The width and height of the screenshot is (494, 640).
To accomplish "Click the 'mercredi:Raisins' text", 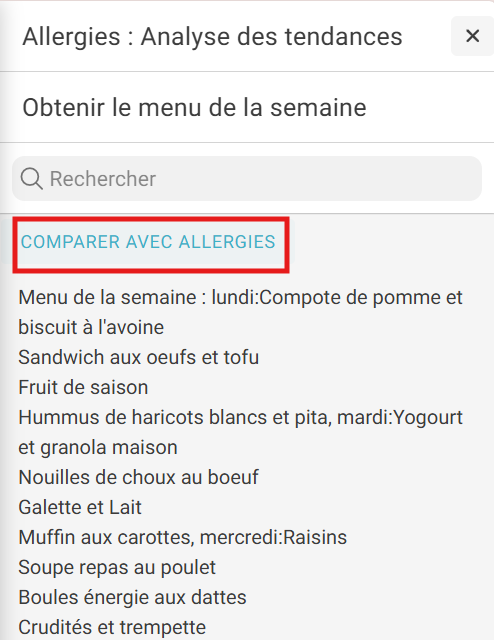I will pyautogui.click(x=274, y=537).
